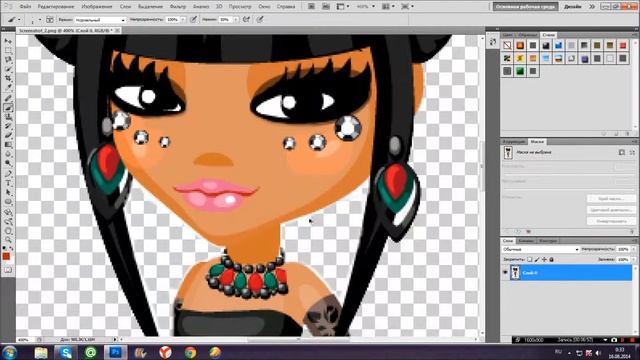Select the Blur tool
This screenshot has height=360, width=640.
8,154
